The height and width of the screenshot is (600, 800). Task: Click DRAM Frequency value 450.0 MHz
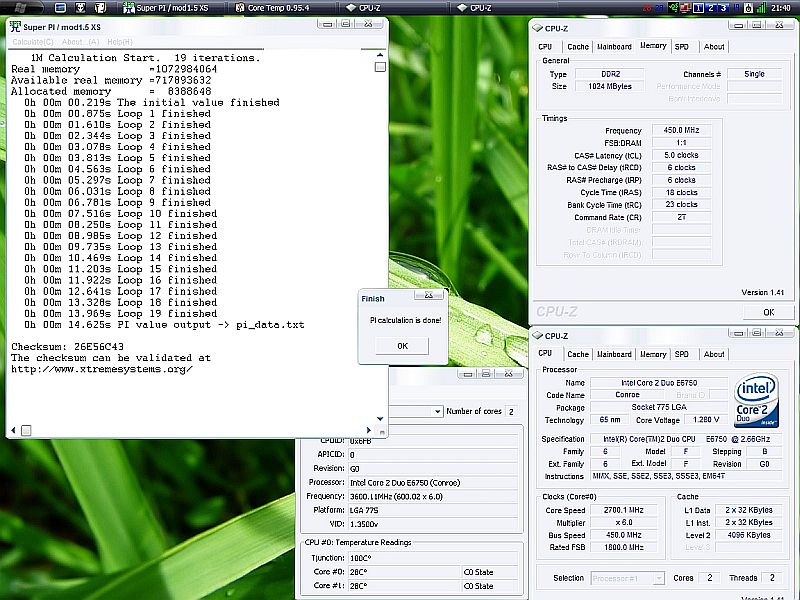coord(681,130)
